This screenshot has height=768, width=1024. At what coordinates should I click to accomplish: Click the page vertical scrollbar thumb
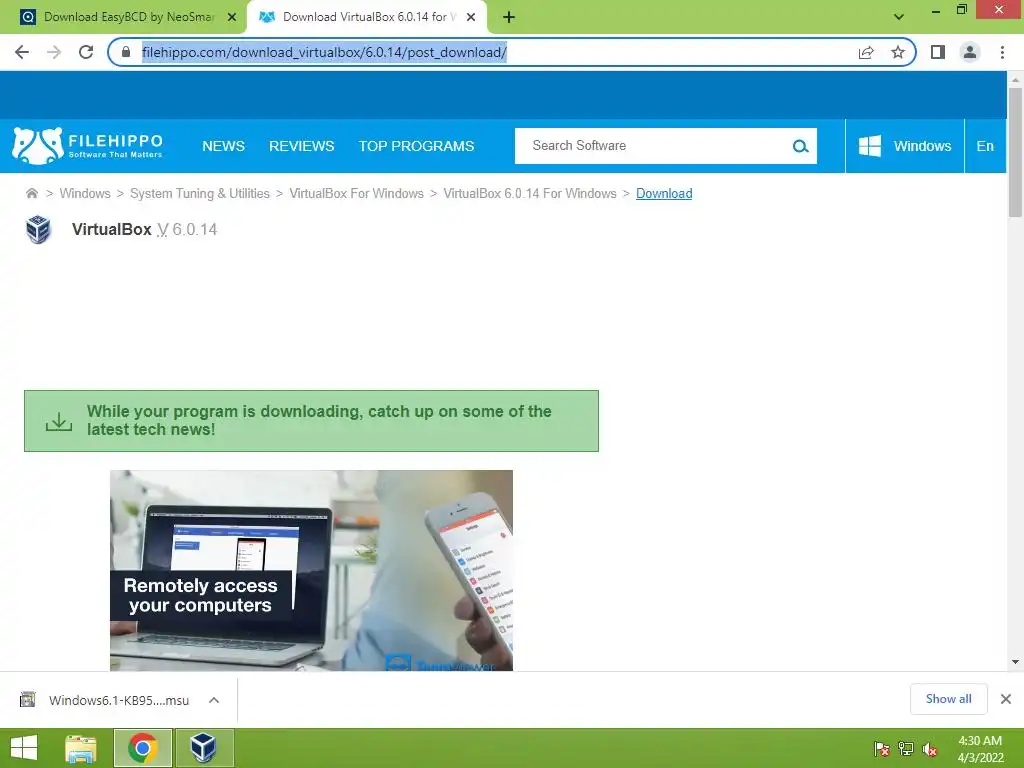tap(1015, 152)
